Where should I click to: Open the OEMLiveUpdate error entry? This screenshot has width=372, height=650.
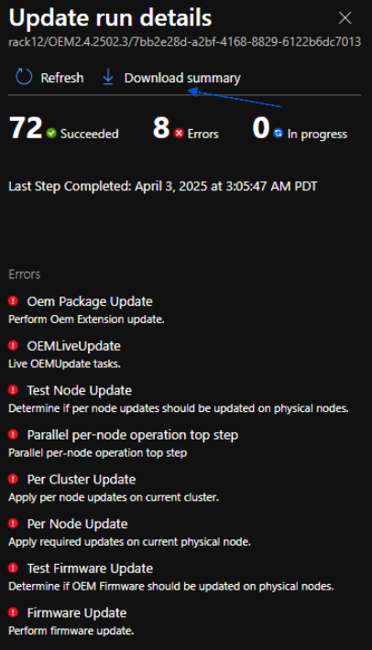[74, 346]
